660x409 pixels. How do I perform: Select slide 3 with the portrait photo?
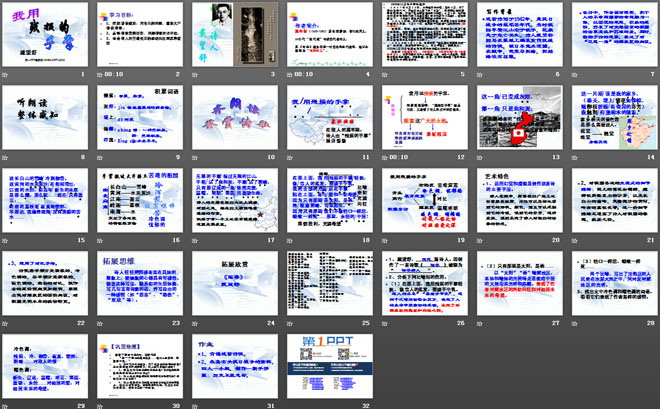tap(233, 35)
